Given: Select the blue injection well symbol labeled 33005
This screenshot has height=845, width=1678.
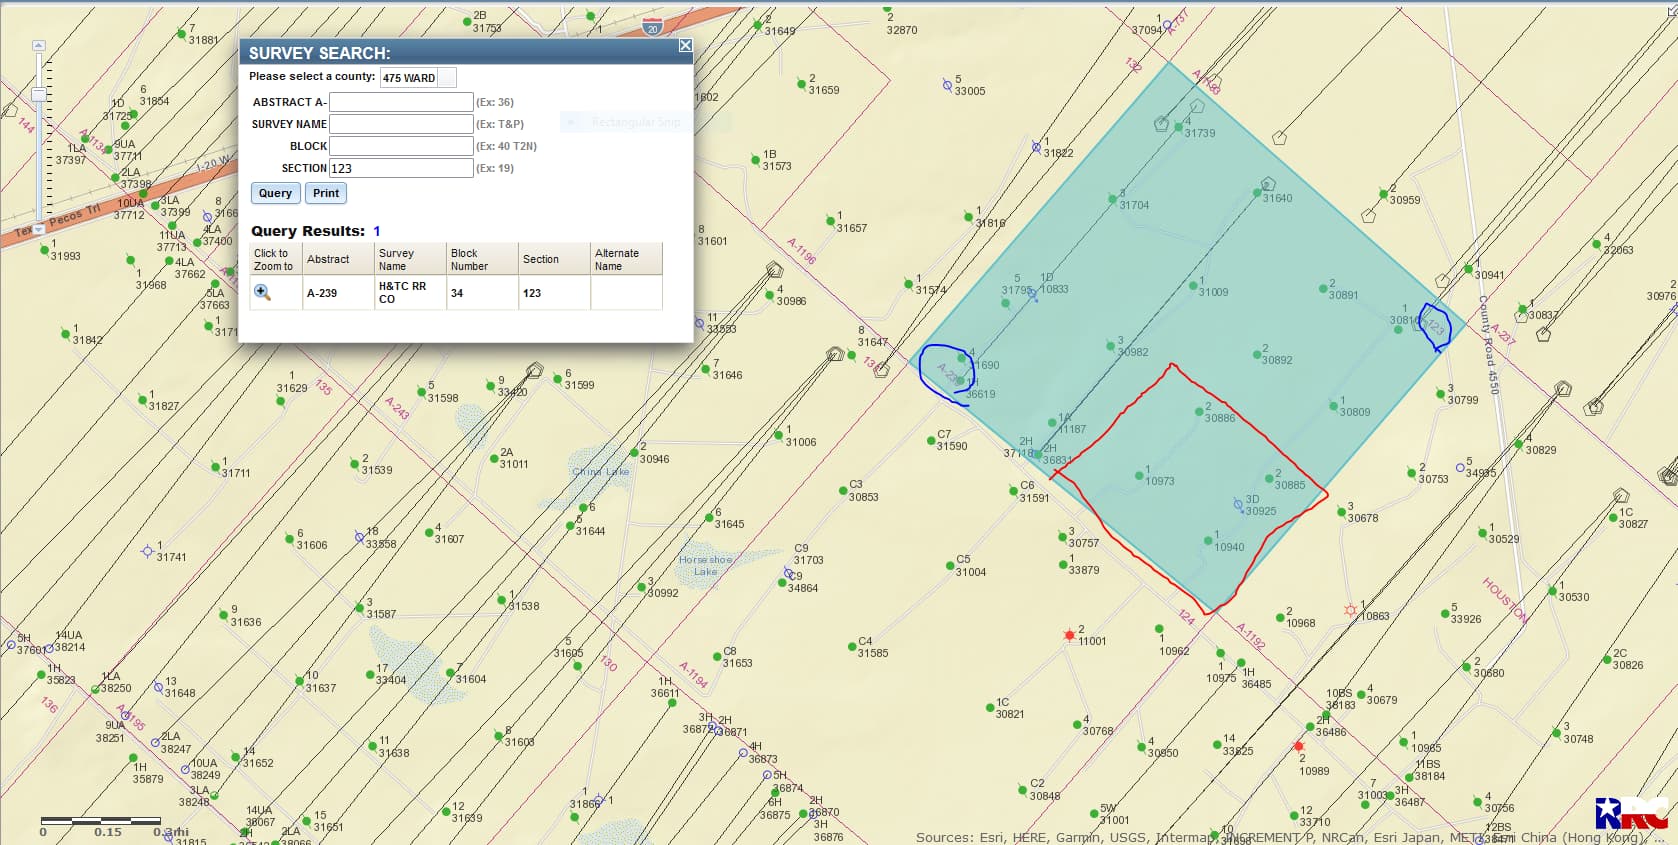Looking at the screenshot, I should coord(947,85).
